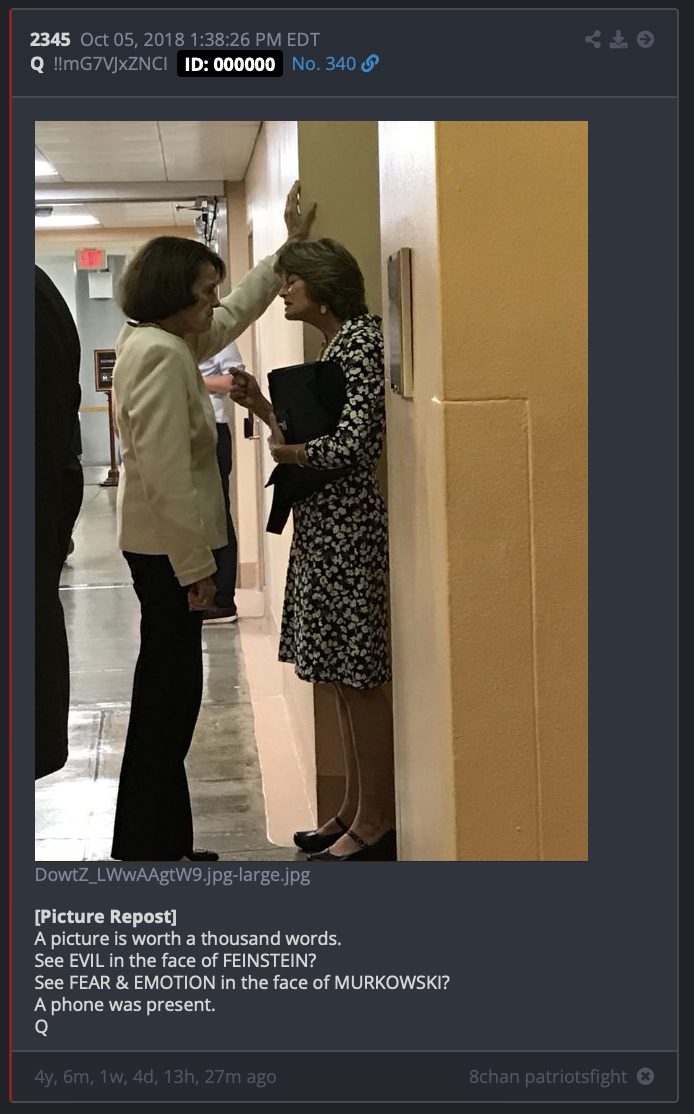Click post number 2345
This screenshot has height=1114, width=694.
click(x=50, y=40)
